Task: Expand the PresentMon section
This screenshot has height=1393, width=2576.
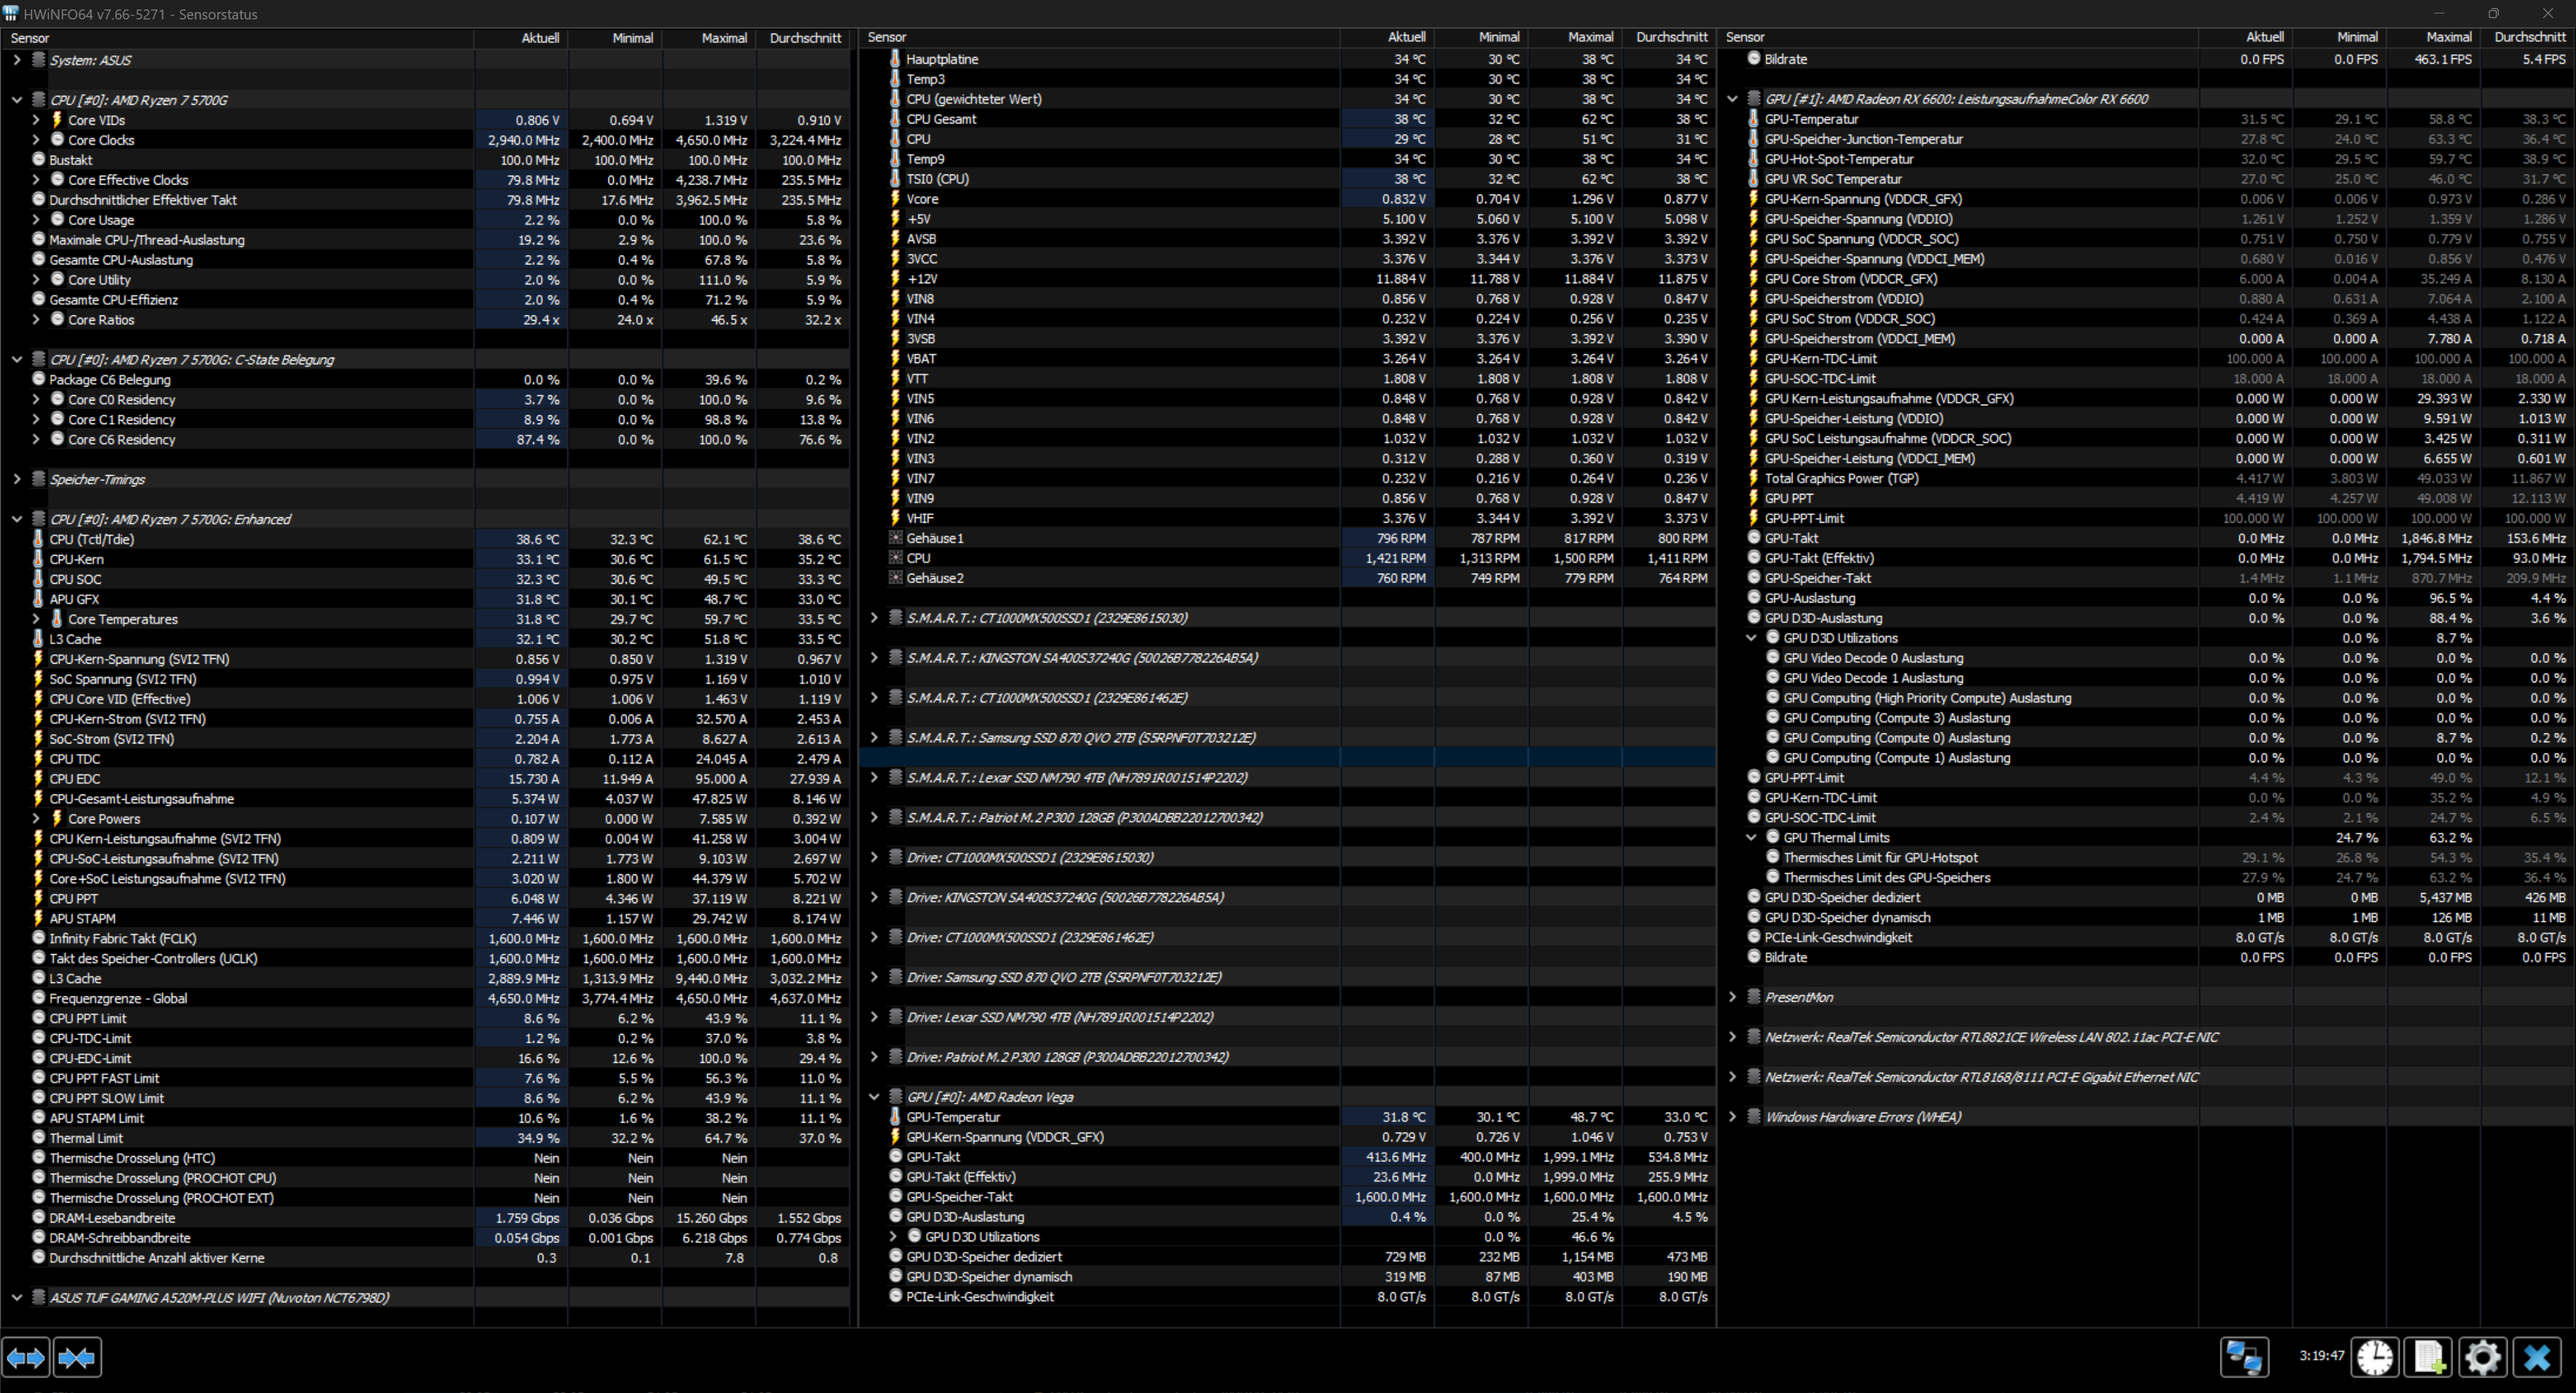Action: 1733,997
